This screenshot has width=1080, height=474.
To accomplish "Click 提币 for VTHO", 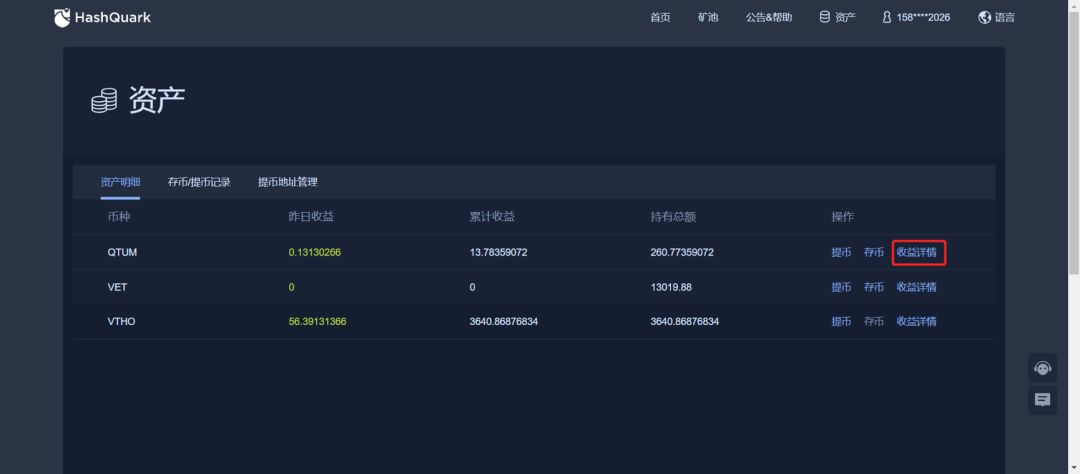I will tap(841, 322).
